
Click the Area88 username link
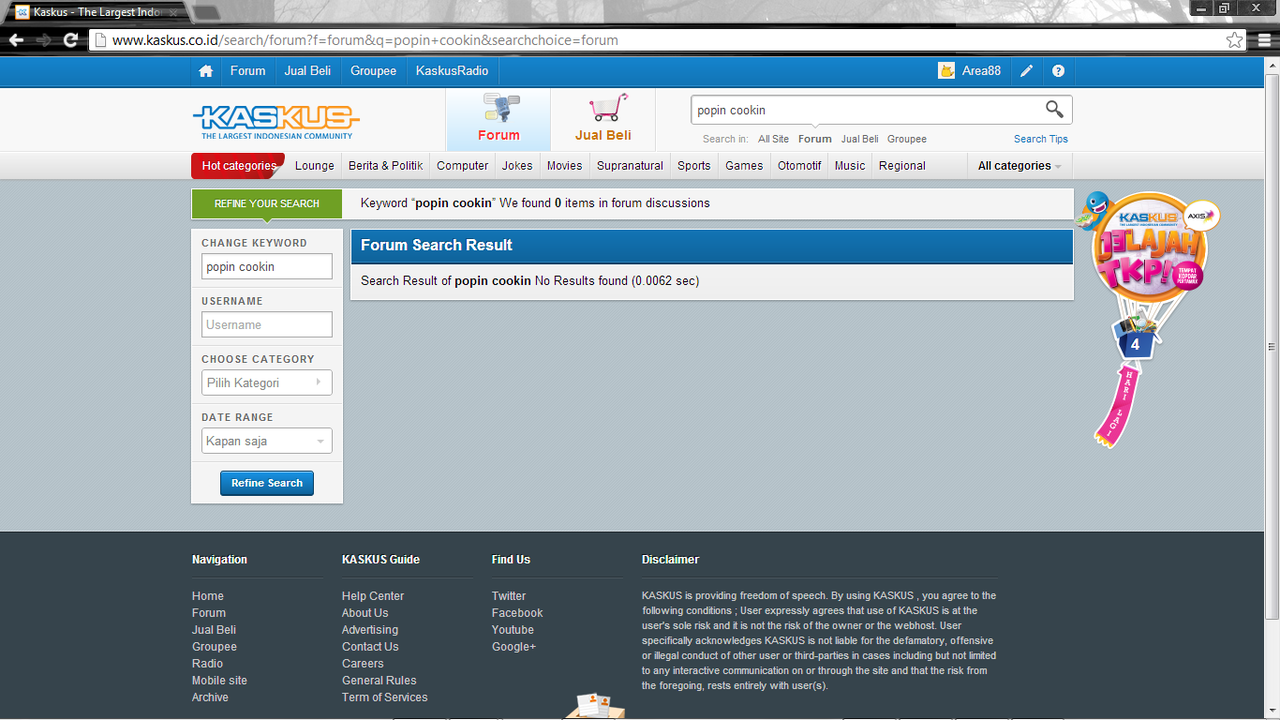point(981,71)
